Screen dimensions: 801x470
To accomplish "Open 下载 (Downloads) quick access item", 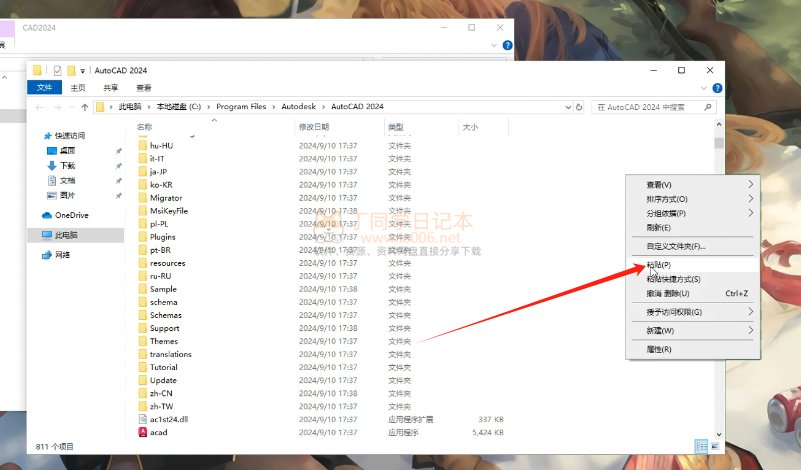I will pos(67,165).
